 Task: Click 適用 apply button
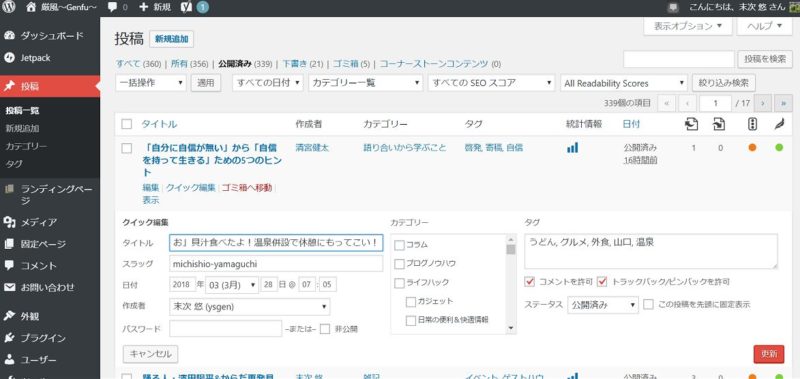point(206,83)
